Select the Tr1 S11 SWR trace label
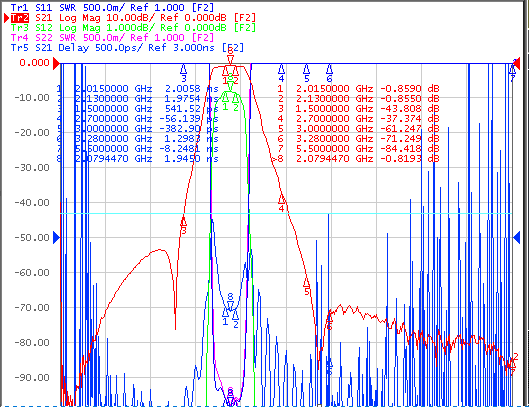529x407 pixels. point(112,7)
